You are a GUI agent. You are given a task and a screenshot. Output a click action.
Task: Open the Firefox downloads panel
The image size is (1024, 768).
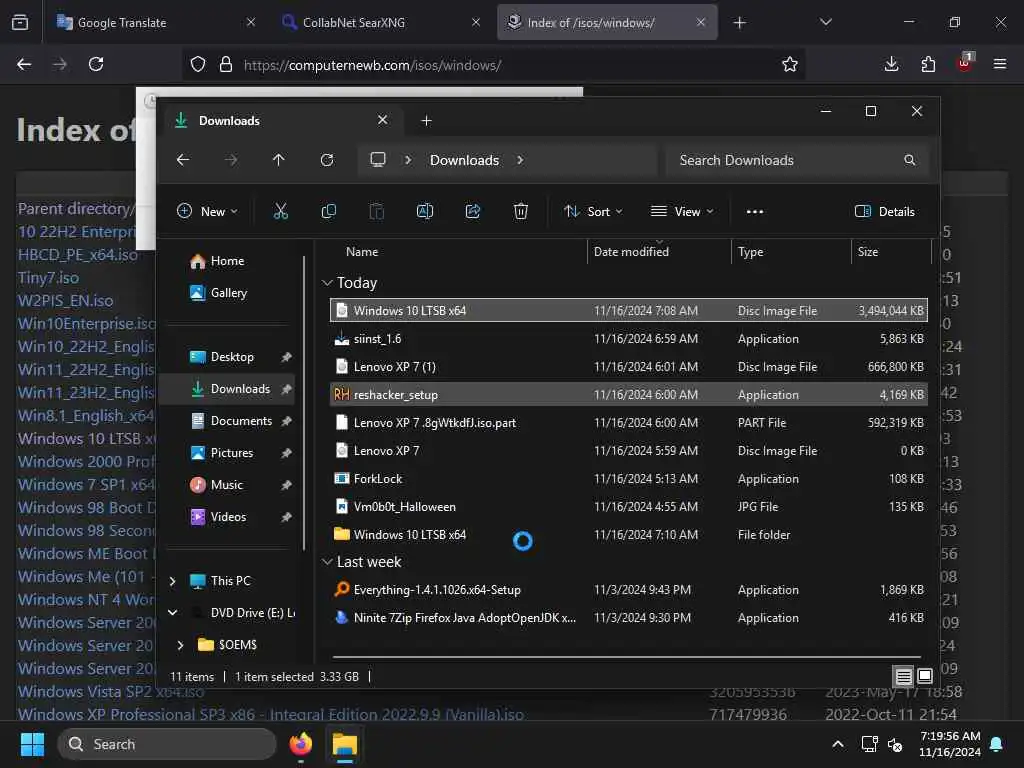891,64
